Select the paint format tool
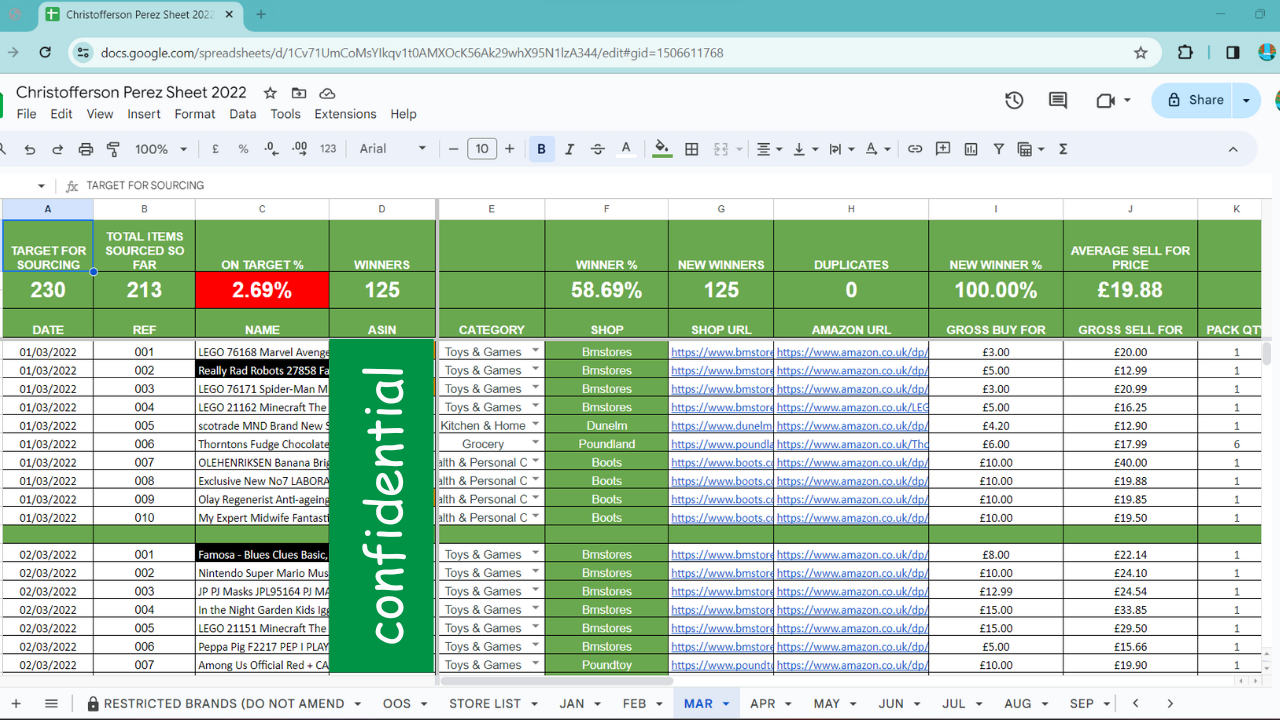Viewport: 1280px width, 720px height. 113,149
